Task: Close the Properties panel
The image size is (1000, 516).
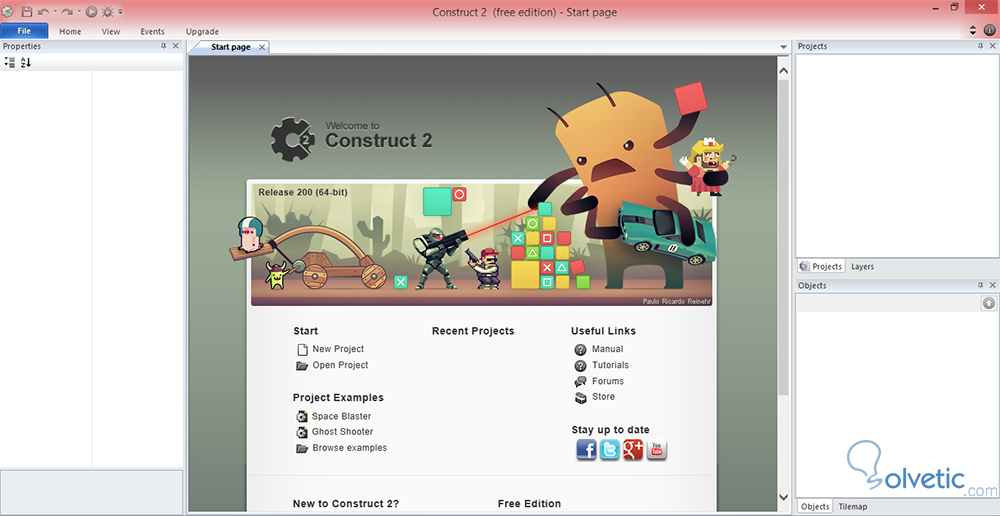Action: point(175,46)
